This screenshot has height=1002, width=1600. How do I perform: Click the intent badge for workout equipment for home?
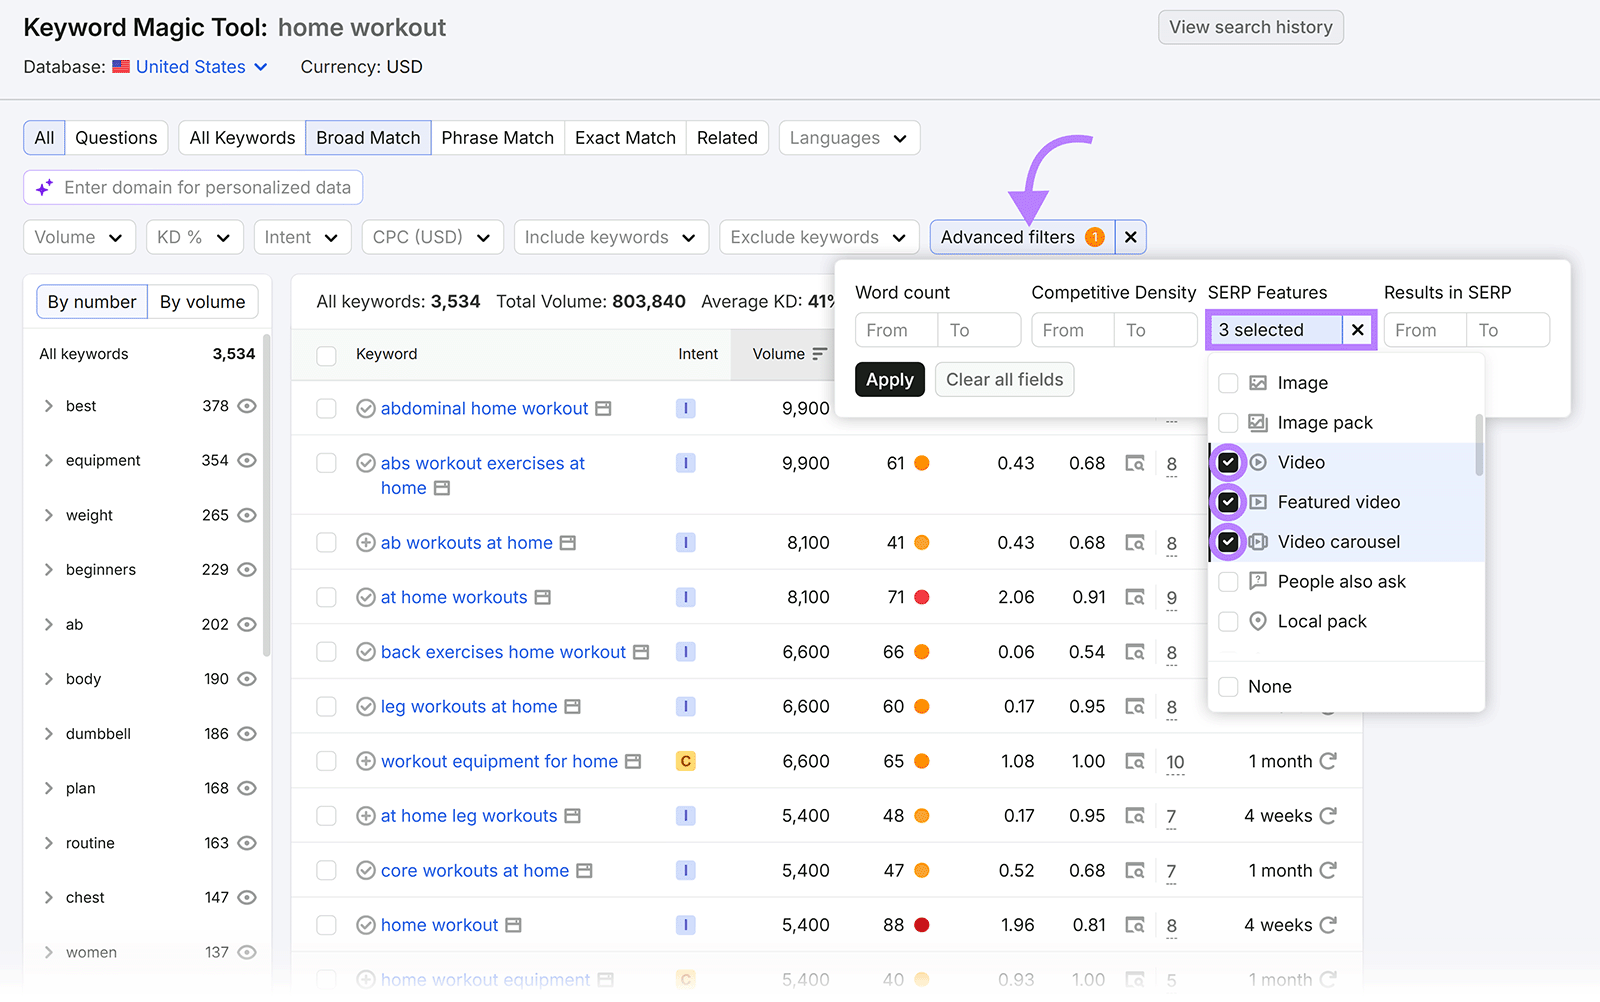tap(685, 761)
